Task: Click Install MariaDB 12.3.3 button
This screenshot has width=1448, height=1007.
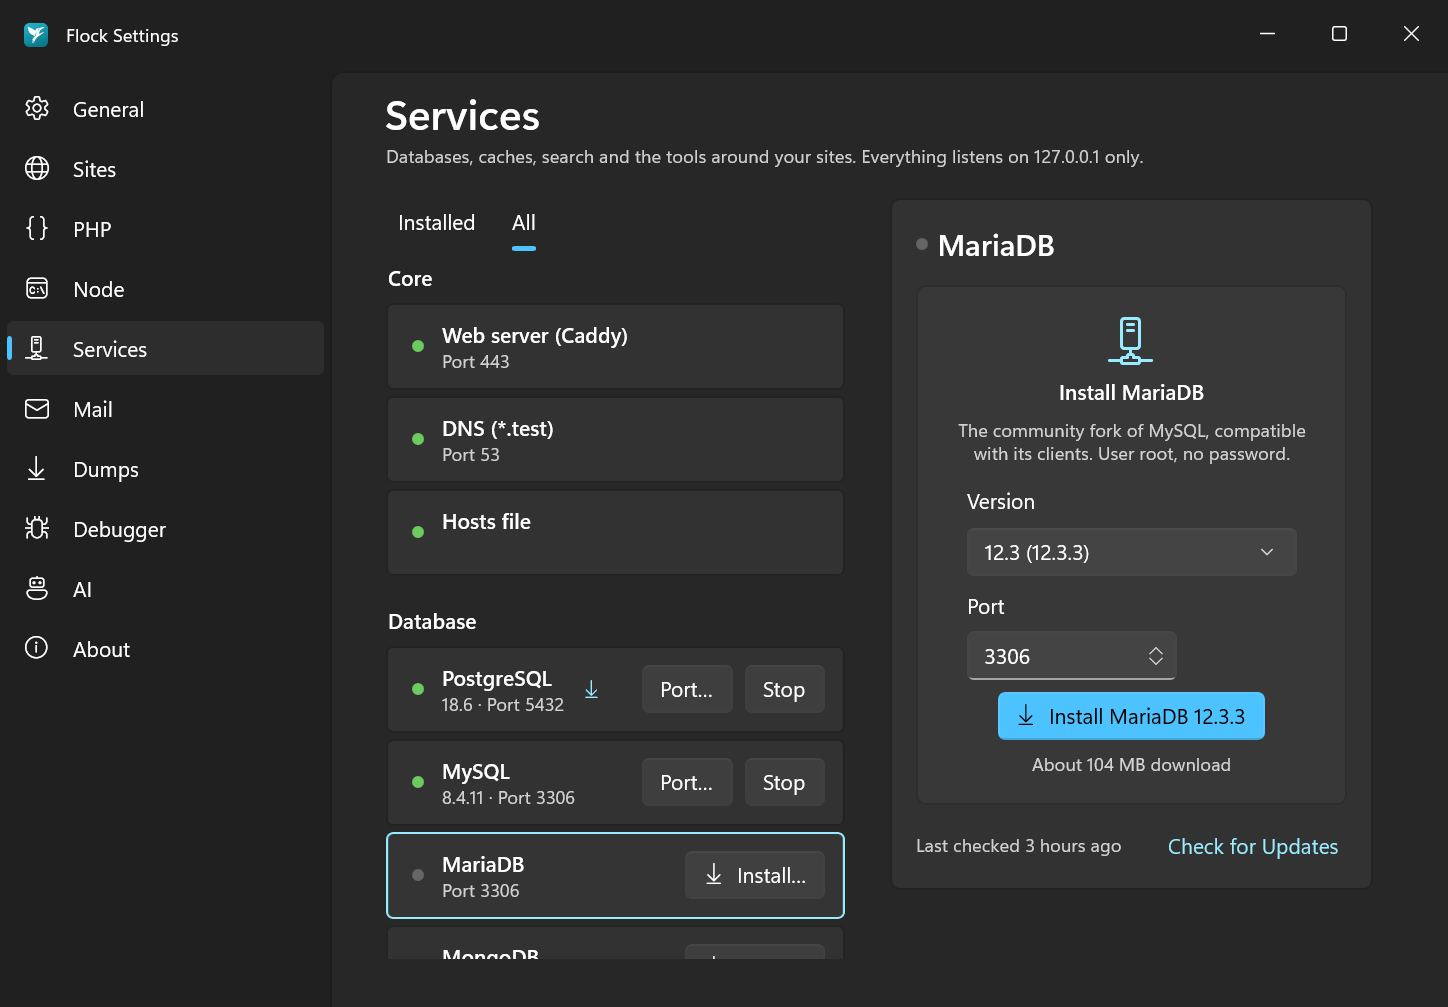Action: [x=1131, y=716]
